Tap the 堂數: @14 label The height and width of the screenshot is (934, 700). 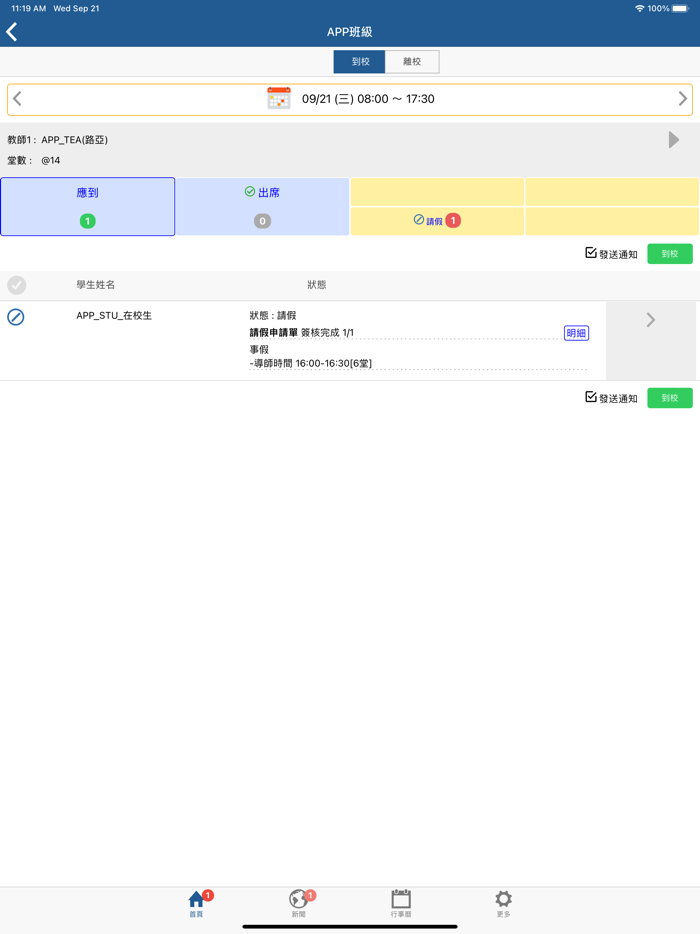pyautogui.click(x=33, y=160)
